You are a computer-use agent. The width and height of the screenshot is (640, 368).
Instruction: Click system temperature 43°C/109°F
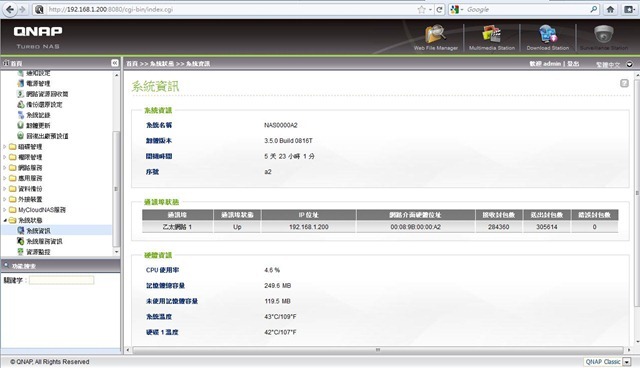point(280,317)
